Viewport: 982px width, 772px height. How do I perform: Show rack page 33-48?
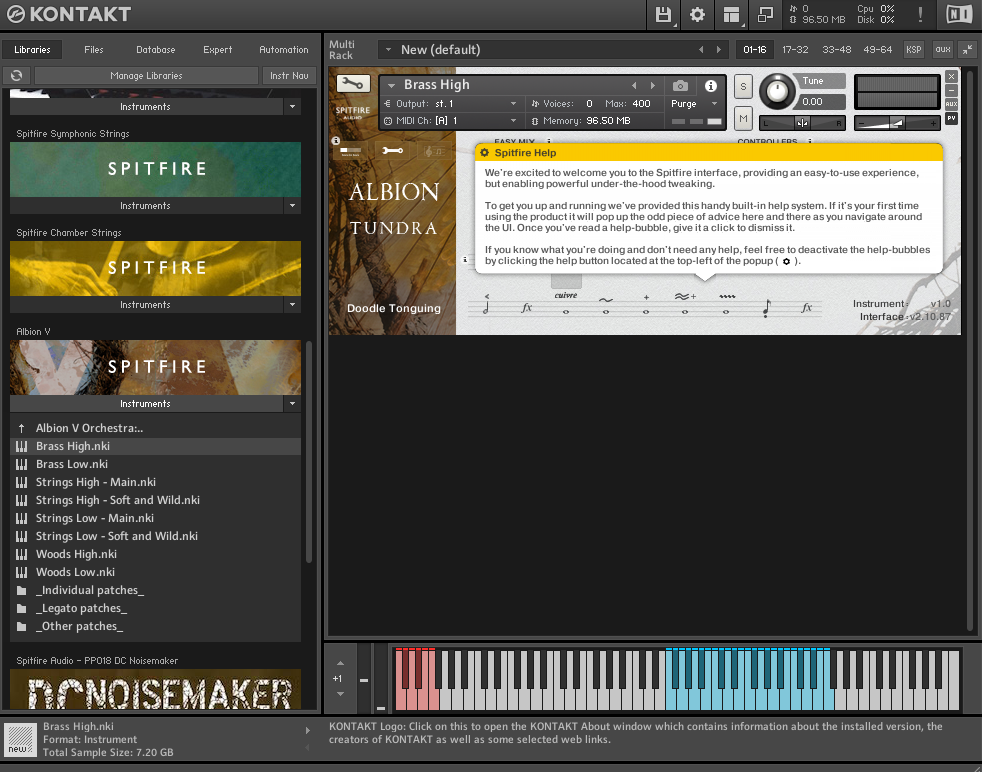pyautogui.click(x=837, y=49)
